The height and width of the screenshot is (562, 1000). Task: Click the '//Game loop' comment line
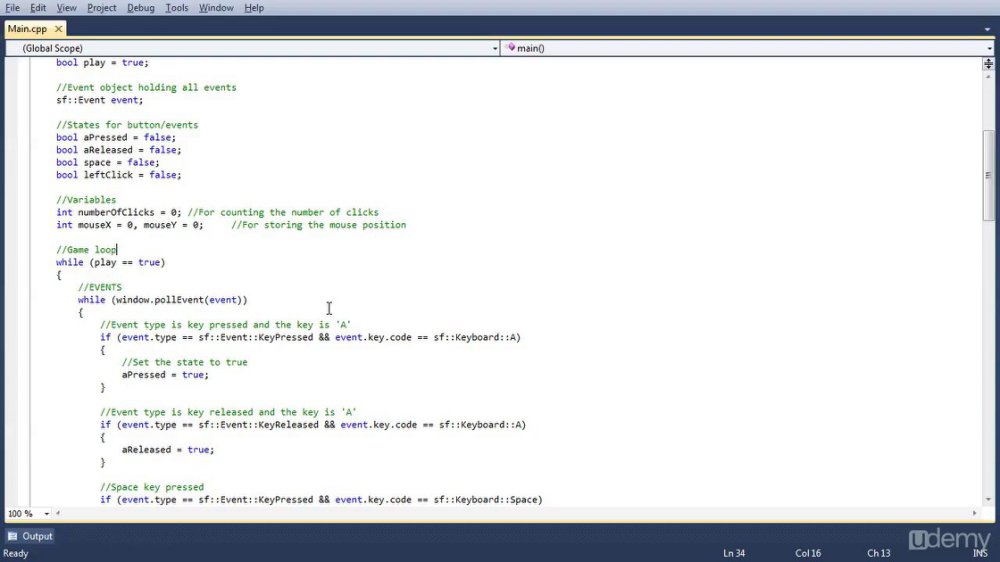(86, 250)
